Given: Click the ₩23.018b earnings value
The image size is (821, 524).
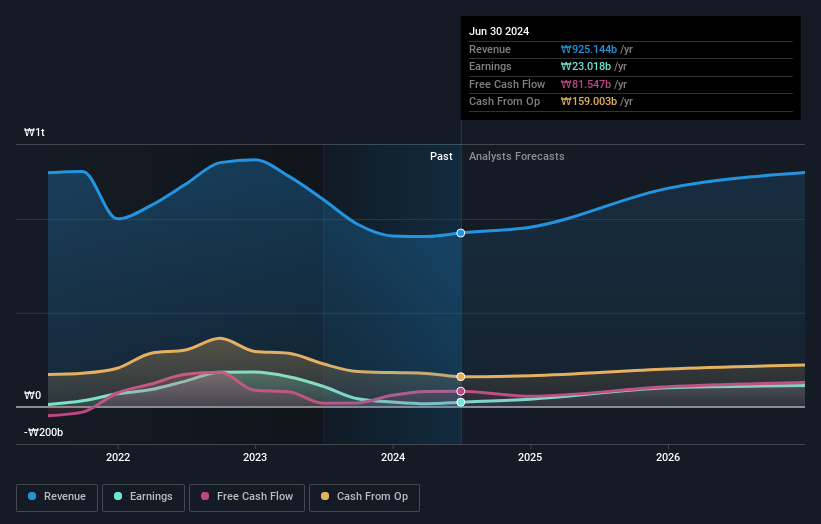Looking at the screenshot, I should point(585,66).
